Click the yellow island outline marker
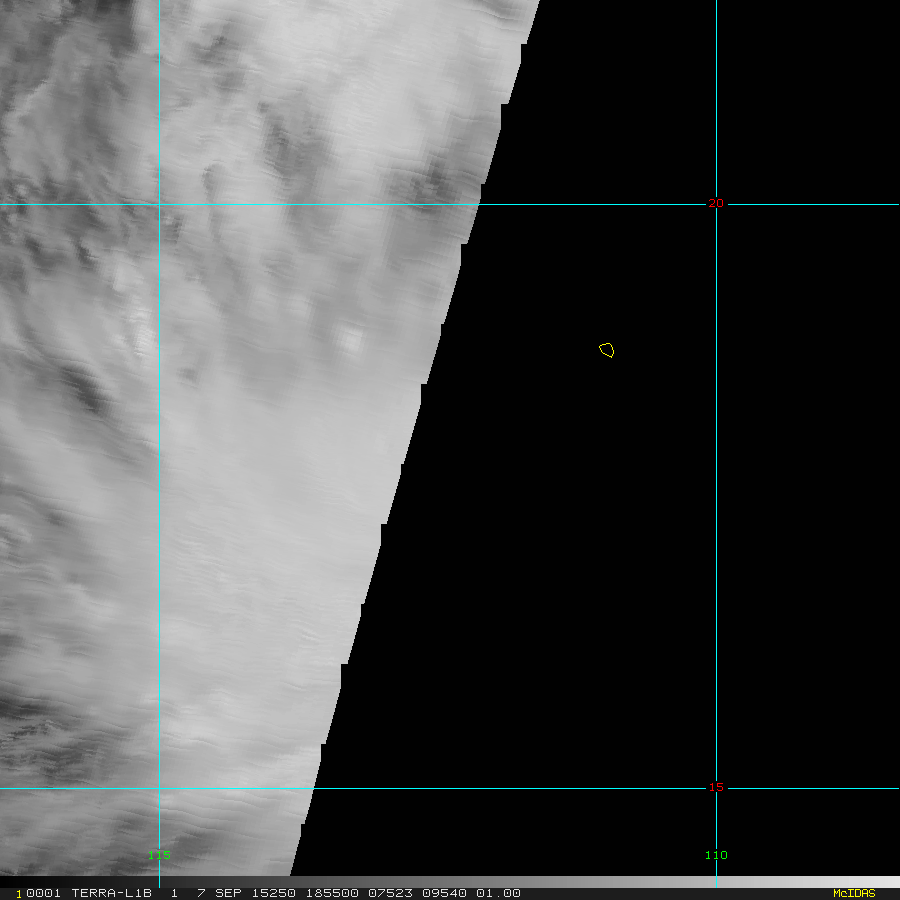Viewport: 900px width, 900px height. pyautogui.click(x=606, y=349)
